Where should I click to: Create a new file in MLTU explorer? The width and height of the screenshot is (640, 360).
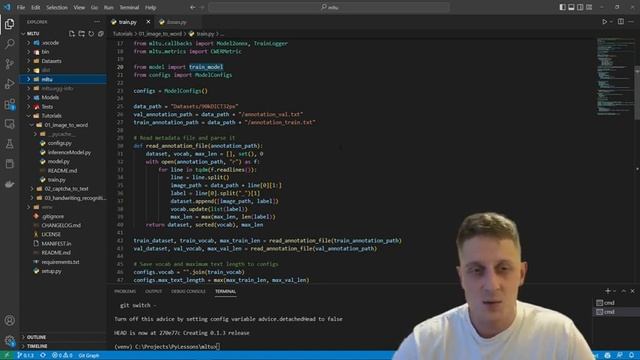point(72,33)
